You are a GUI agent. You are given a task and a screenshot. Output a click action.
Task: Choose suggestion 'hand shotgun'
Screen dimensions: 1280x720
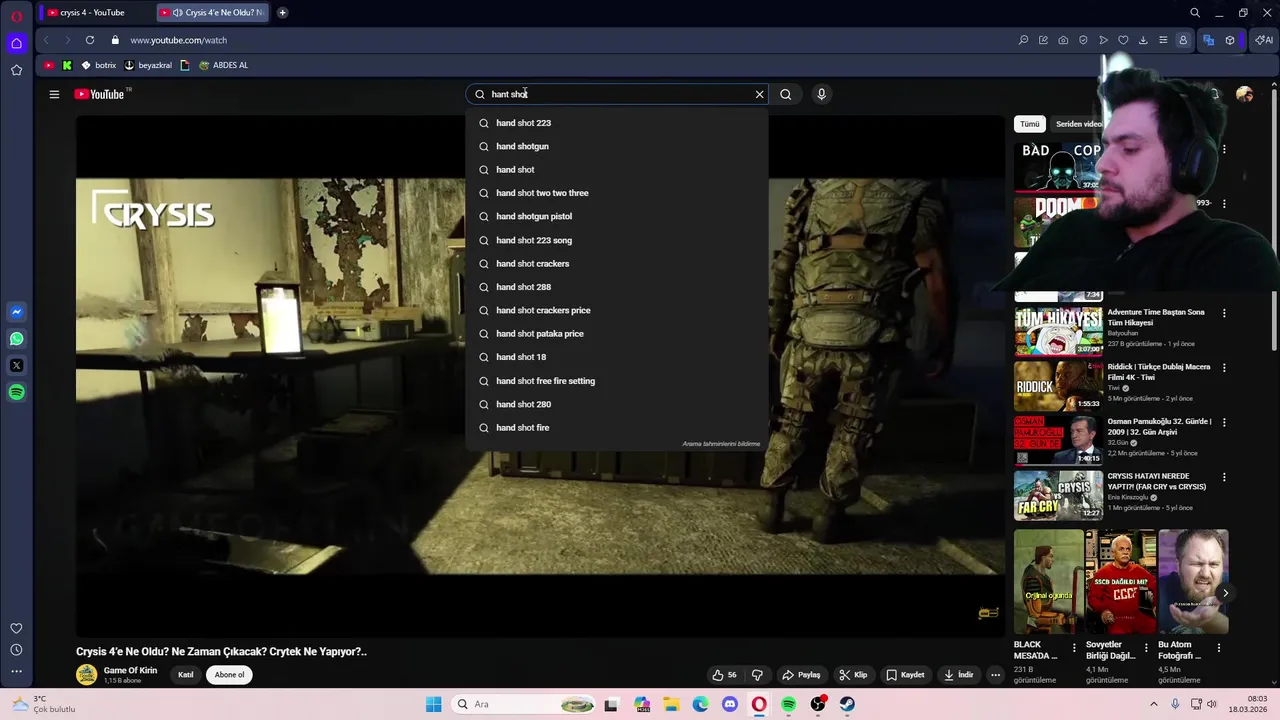pyautogui.click(x=617, y=146)
